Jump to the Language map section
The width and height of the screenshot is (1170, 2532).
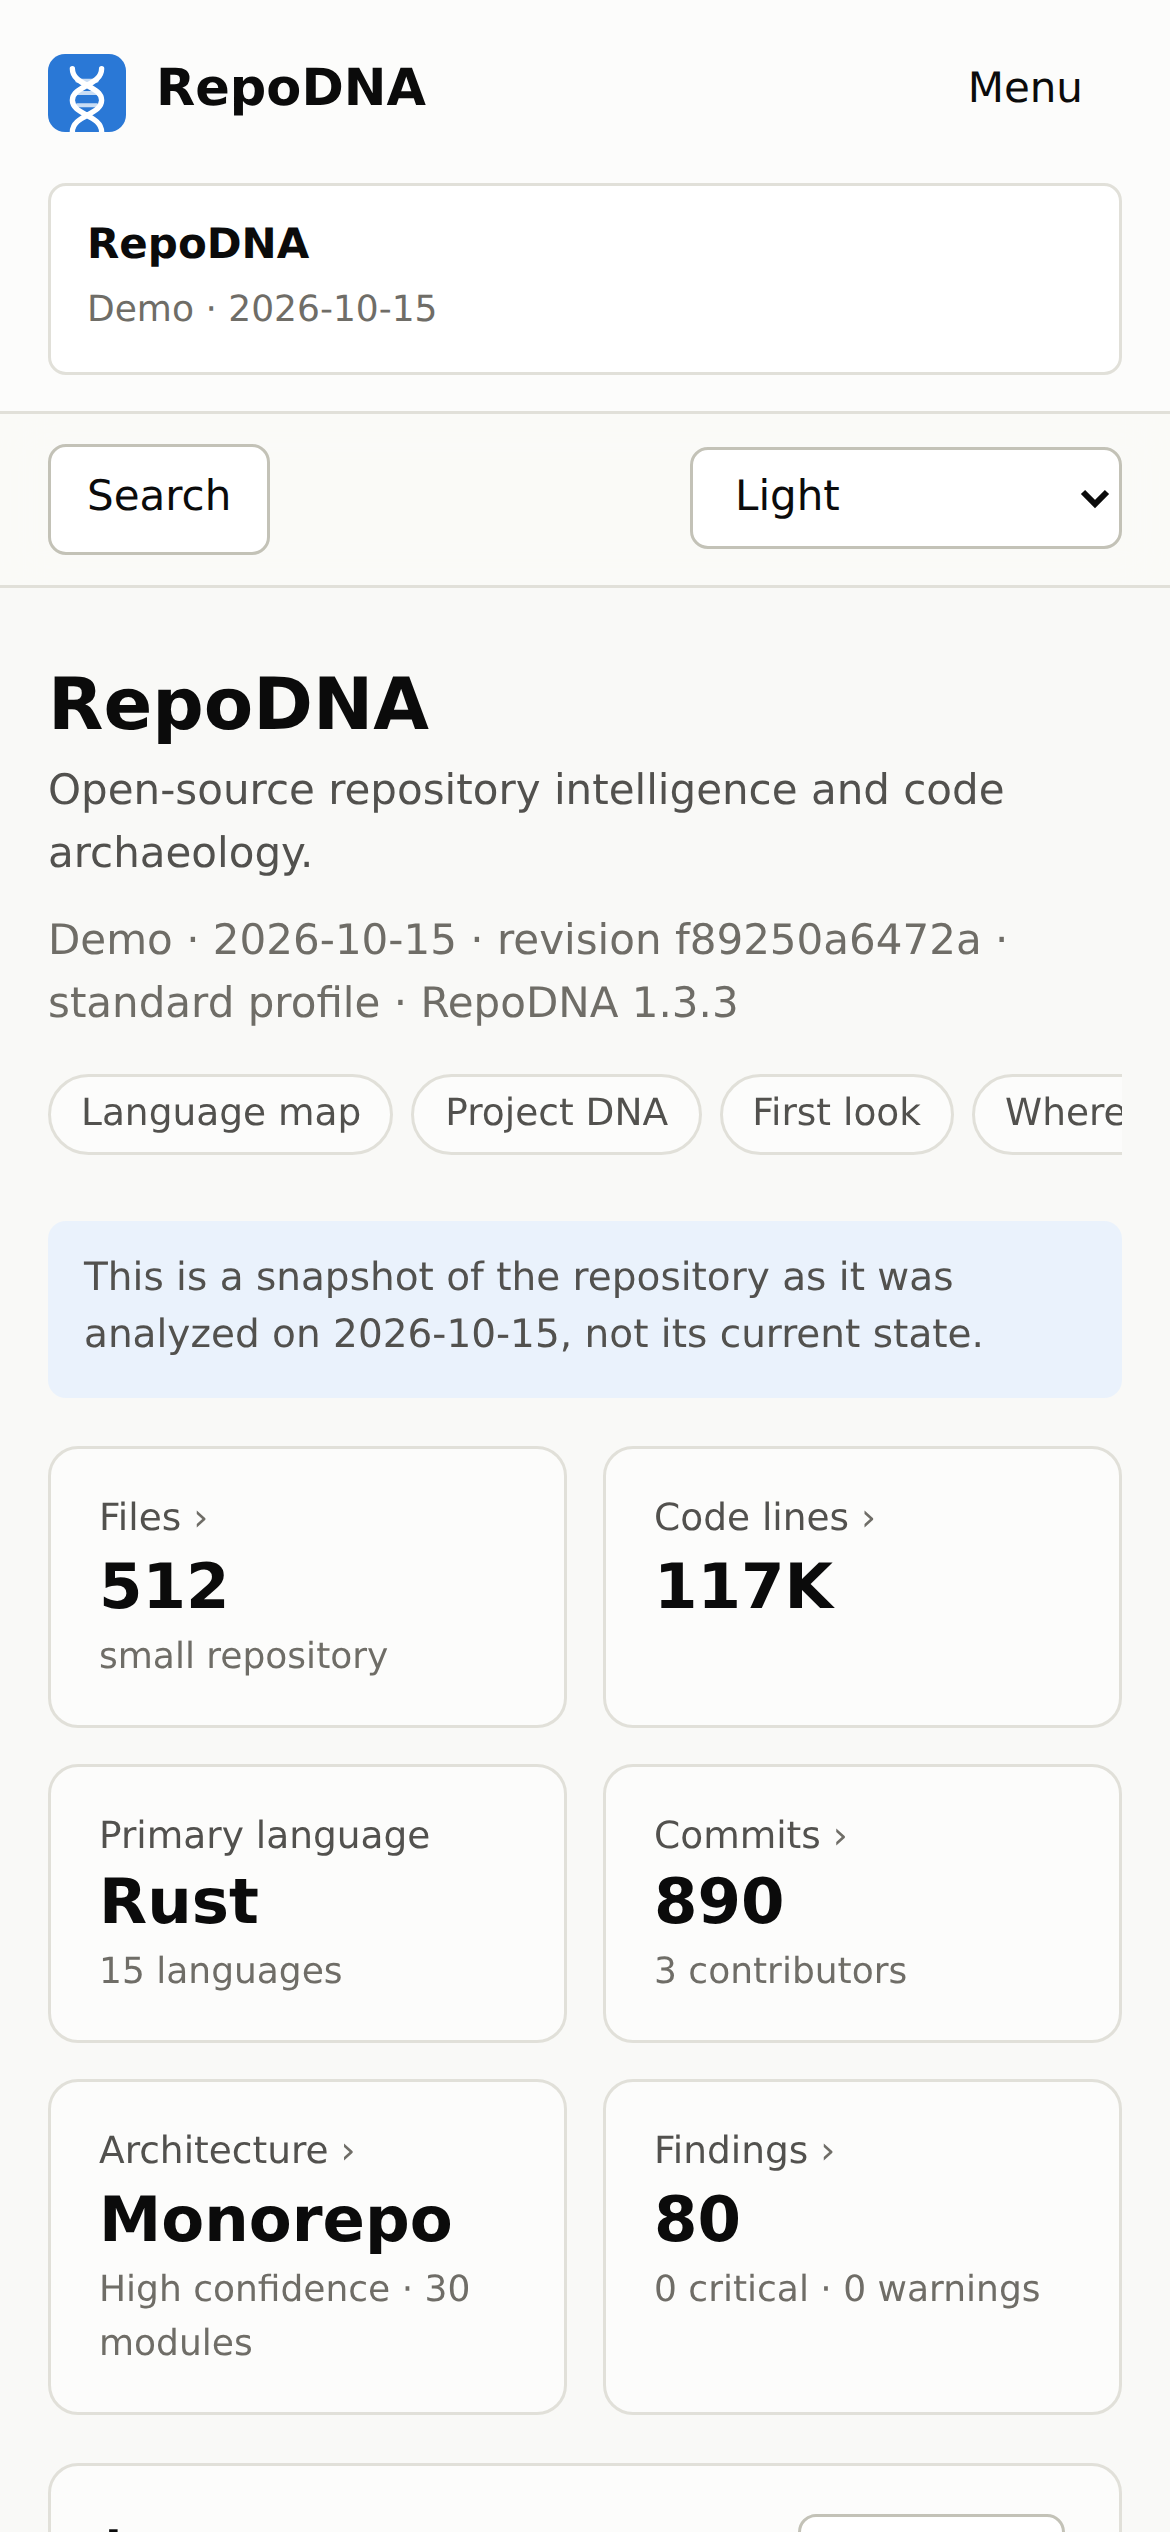tap(220, 1114)
